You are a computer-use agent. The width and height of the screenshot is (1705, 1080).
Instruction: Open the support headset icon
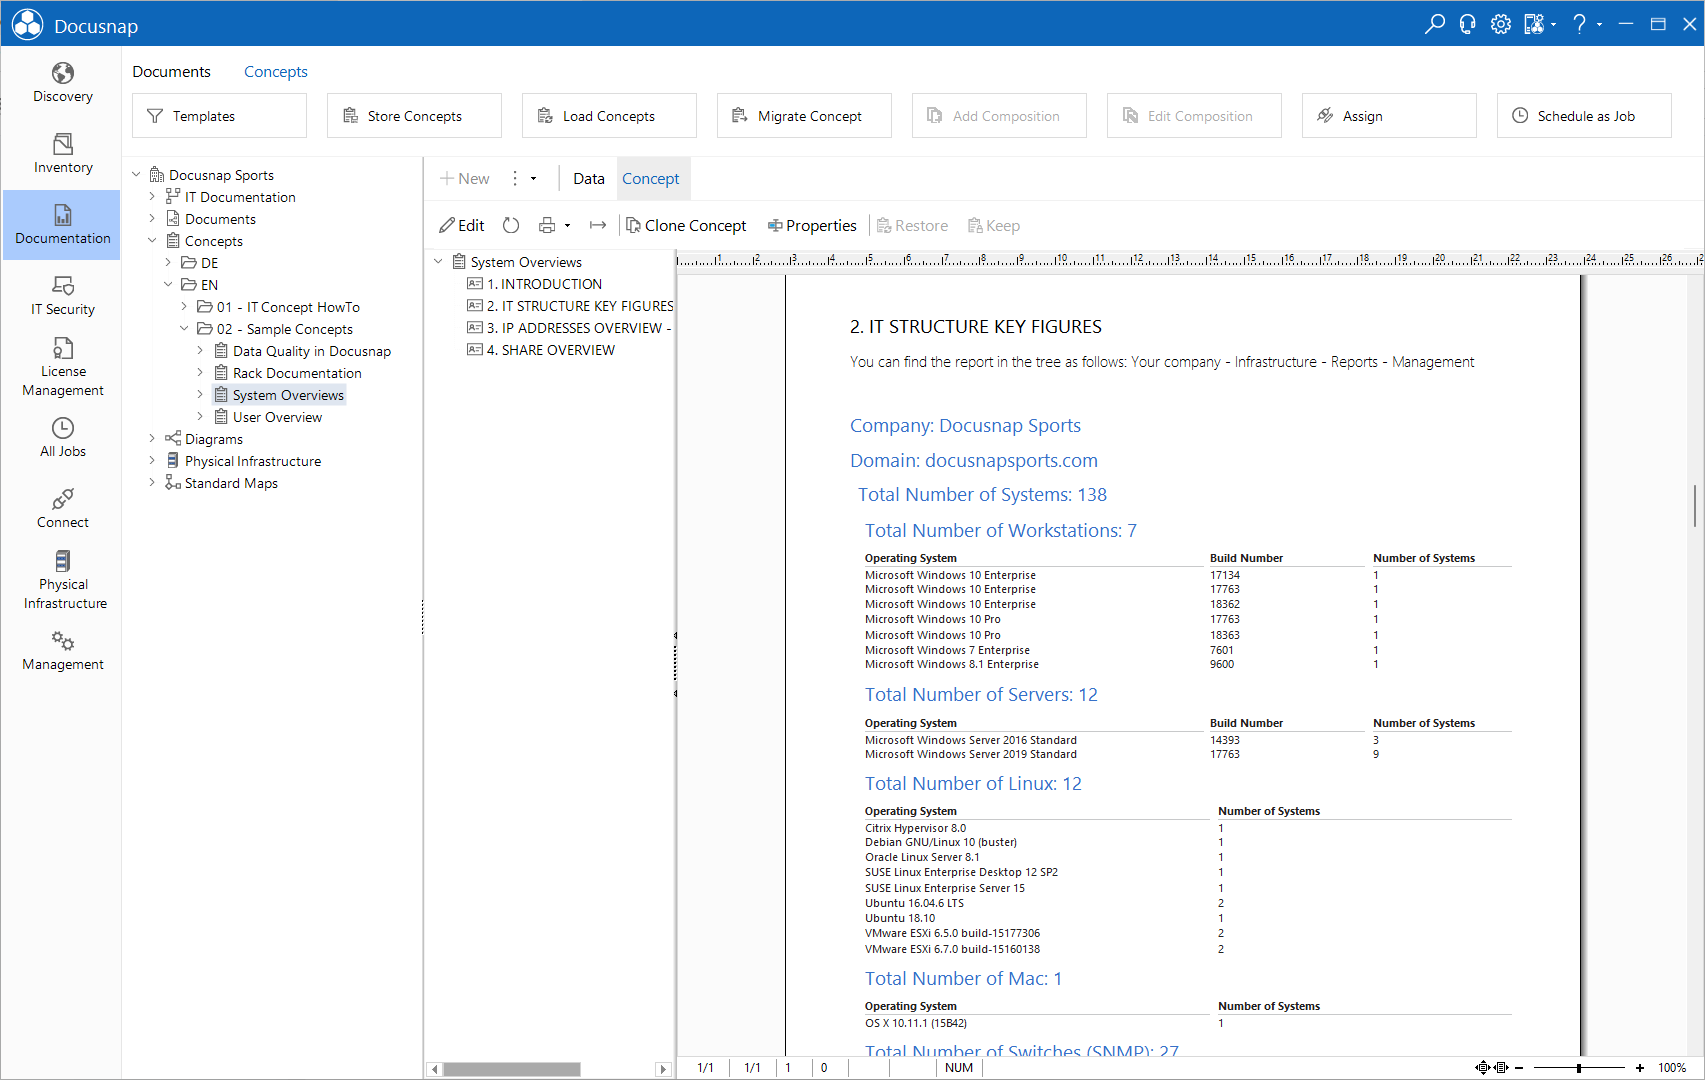1468,24
